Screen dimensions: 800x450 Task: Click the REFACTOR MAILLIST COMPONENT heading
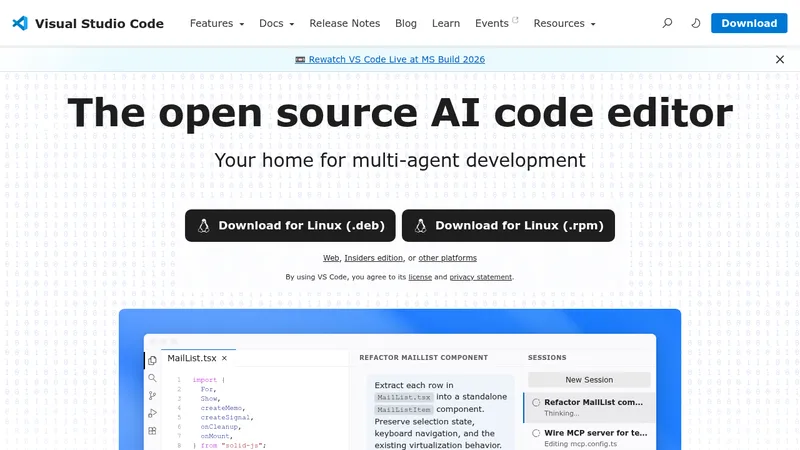click(423, 358)
